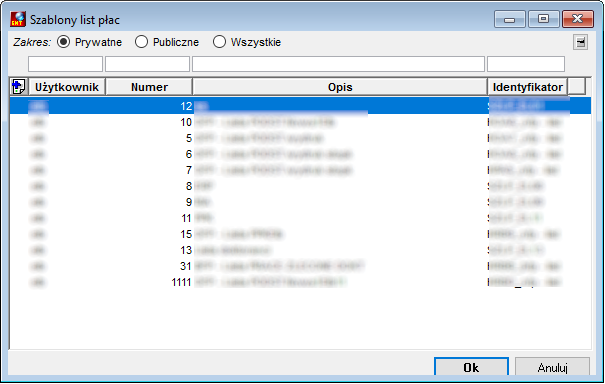605x384 pixels.
Task: Select the row with number 15
Action: pos(300,234)
